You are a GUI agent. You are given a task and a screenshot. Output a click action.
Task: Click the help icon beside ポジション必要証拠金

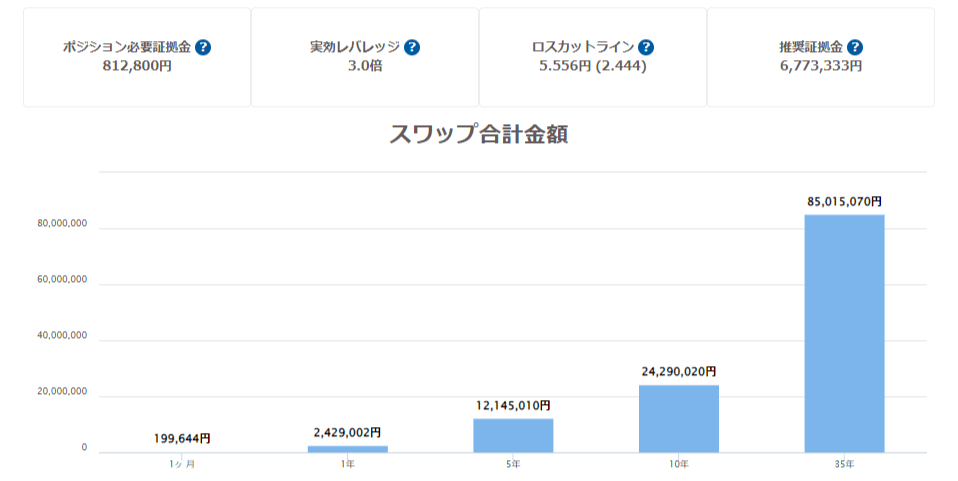click(x=203, y=47)
